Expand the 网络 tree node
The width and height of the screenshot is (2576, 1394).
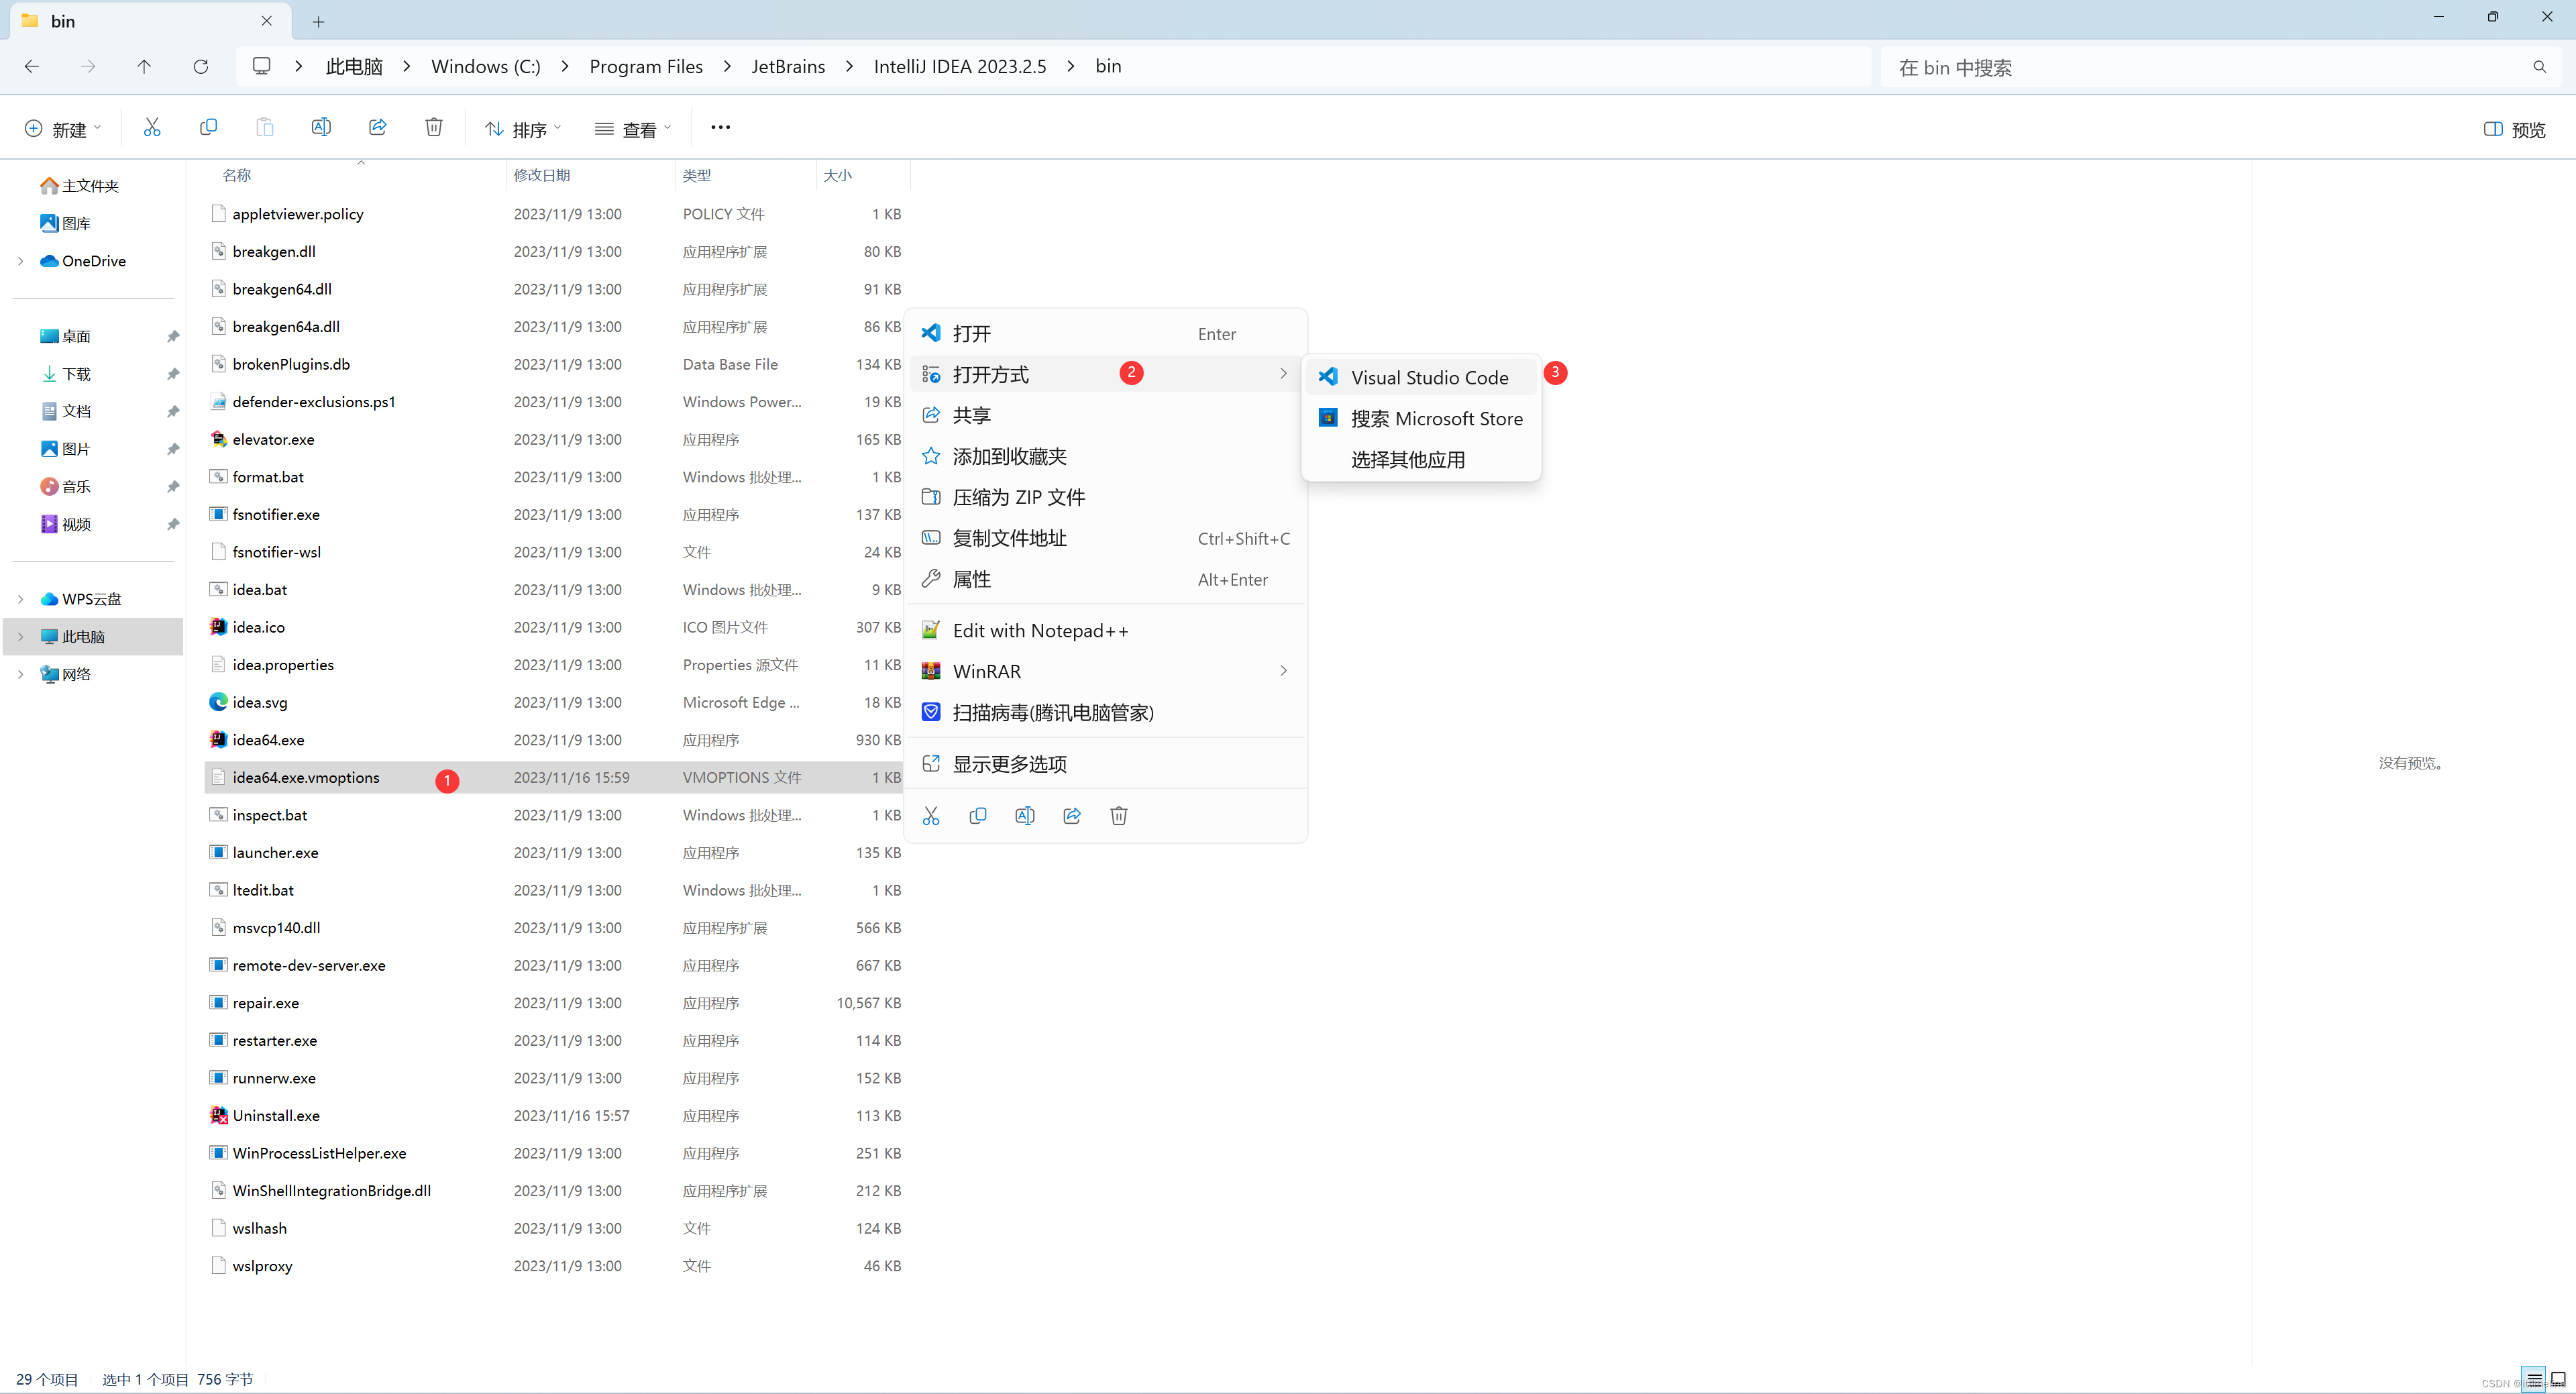[20, 674]
